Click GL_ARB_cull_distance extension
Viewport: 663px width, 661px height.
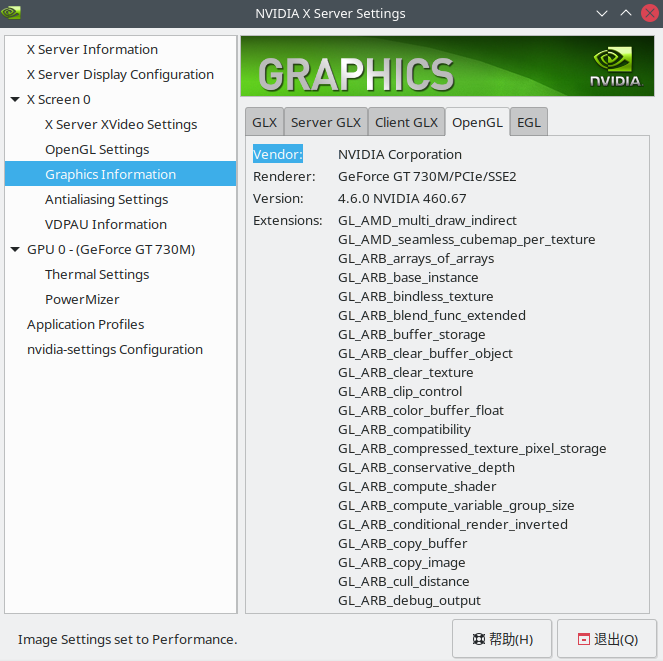click(403, 582)
